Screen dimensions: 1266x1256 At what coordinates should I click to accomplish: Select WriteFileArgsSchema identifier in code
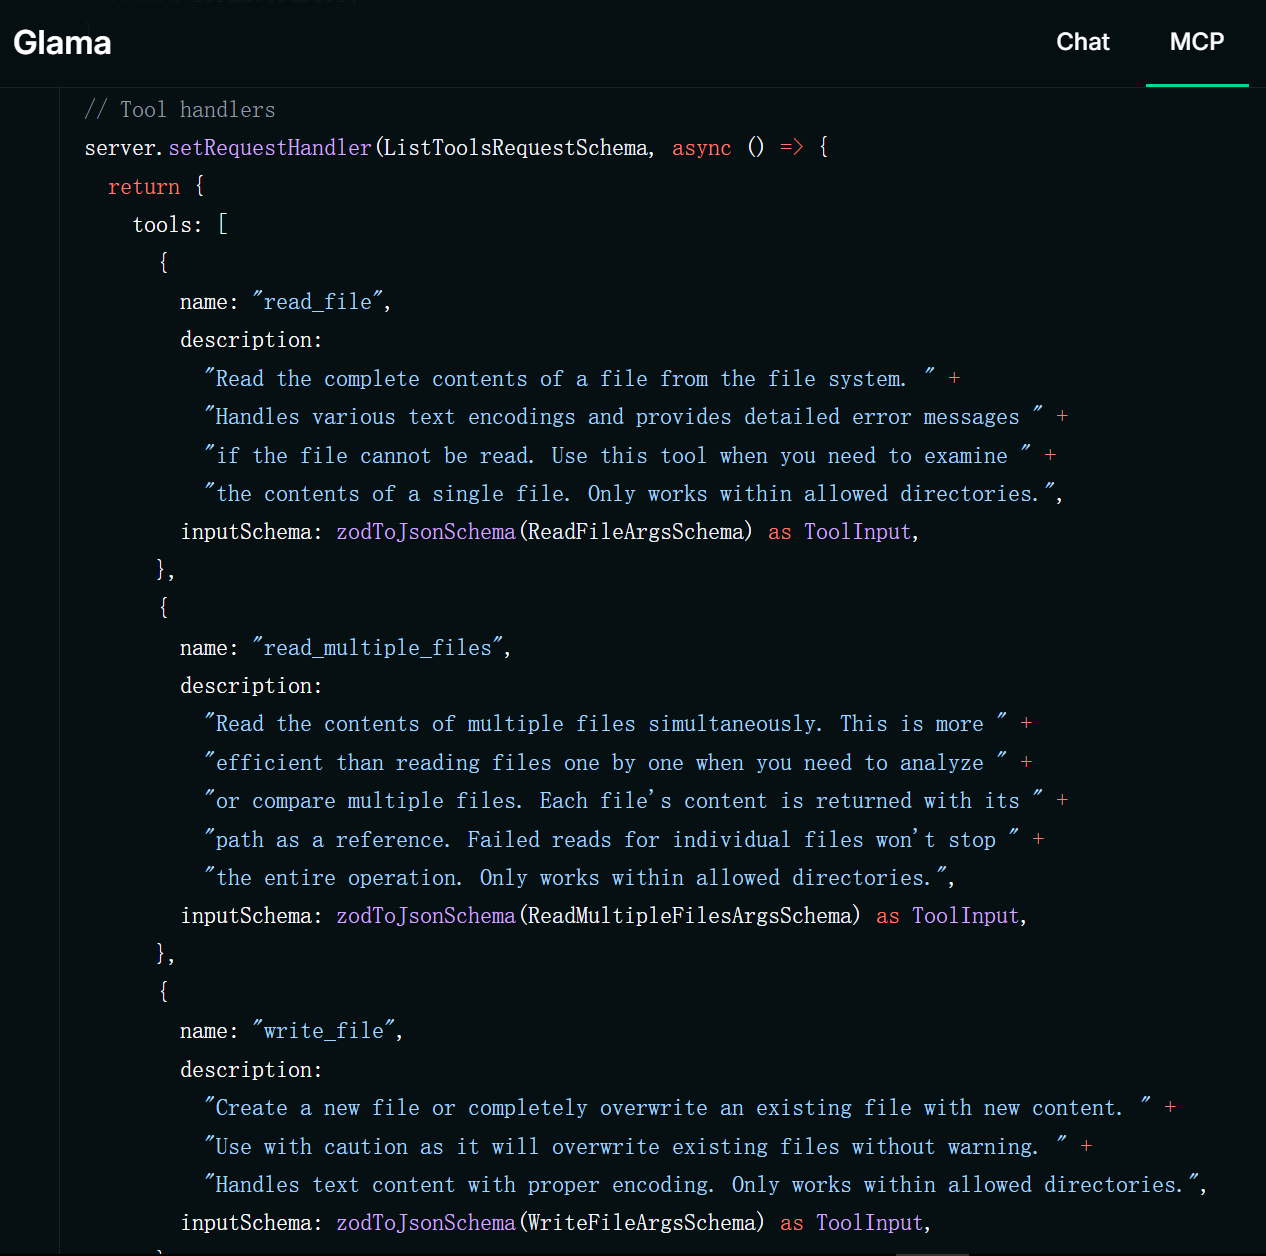click(642, 1223)
